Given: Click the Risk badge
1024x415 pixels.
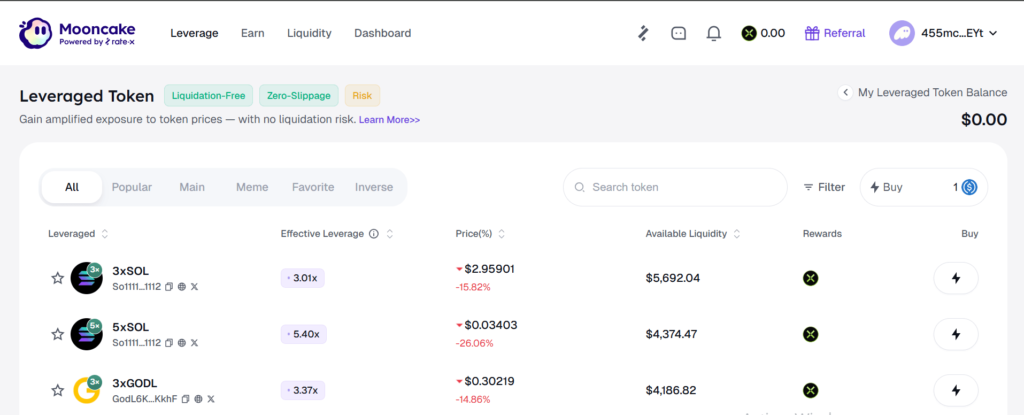Looking at the screenshot, I should 362,95.
